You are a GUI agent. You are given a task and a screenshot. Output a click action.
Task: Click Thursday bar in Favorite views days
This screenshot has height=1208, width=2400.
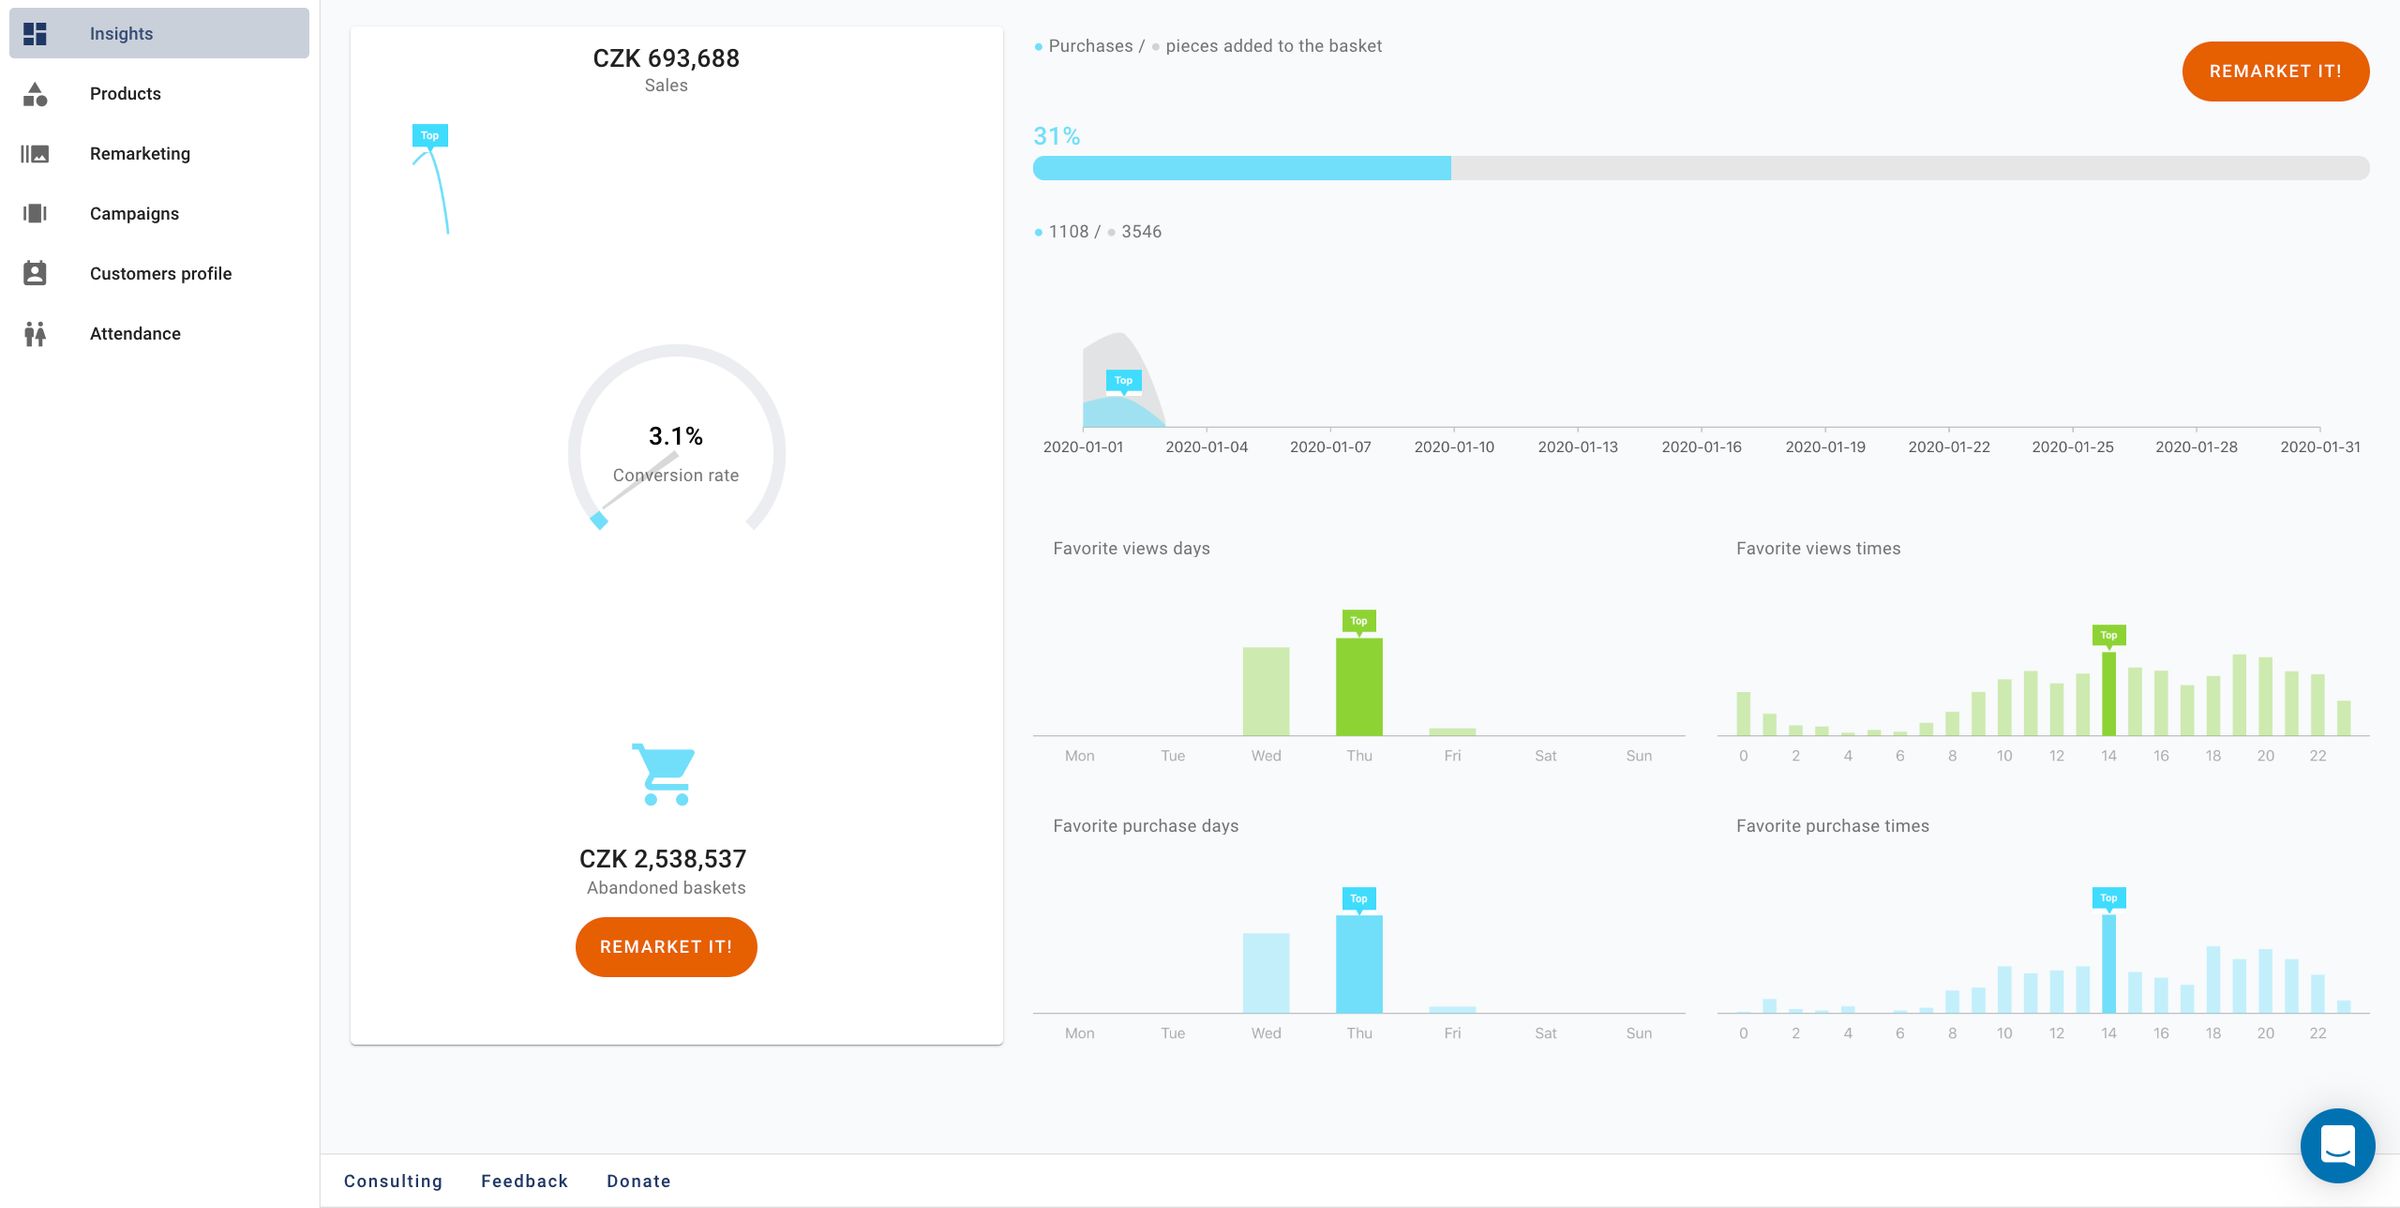tap(1359, 686)
